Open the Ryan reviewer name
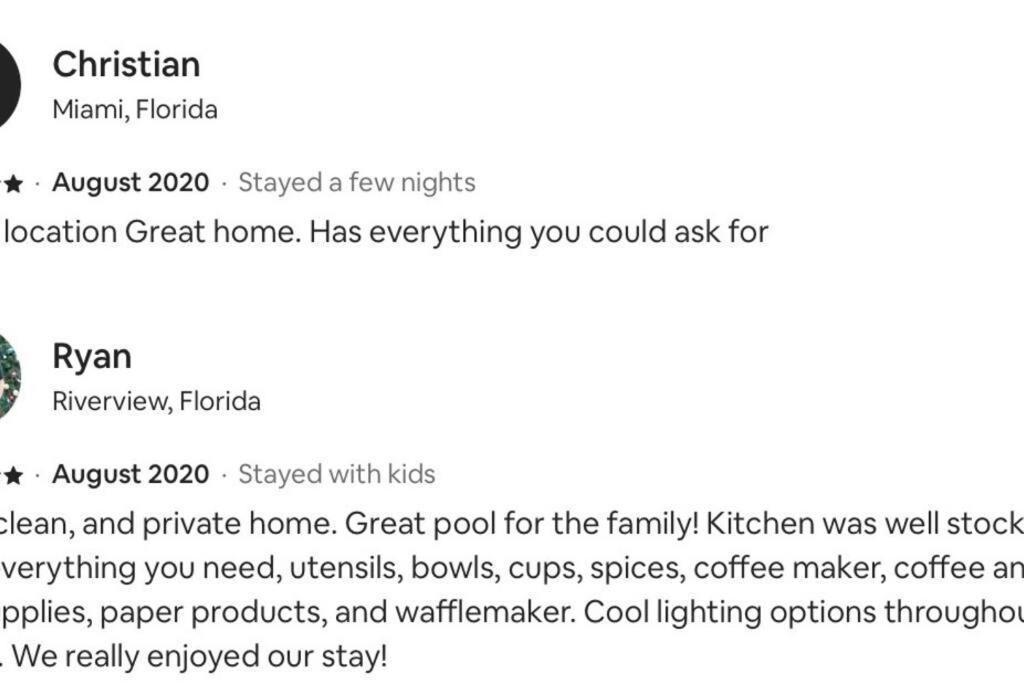 pos(92,357)
